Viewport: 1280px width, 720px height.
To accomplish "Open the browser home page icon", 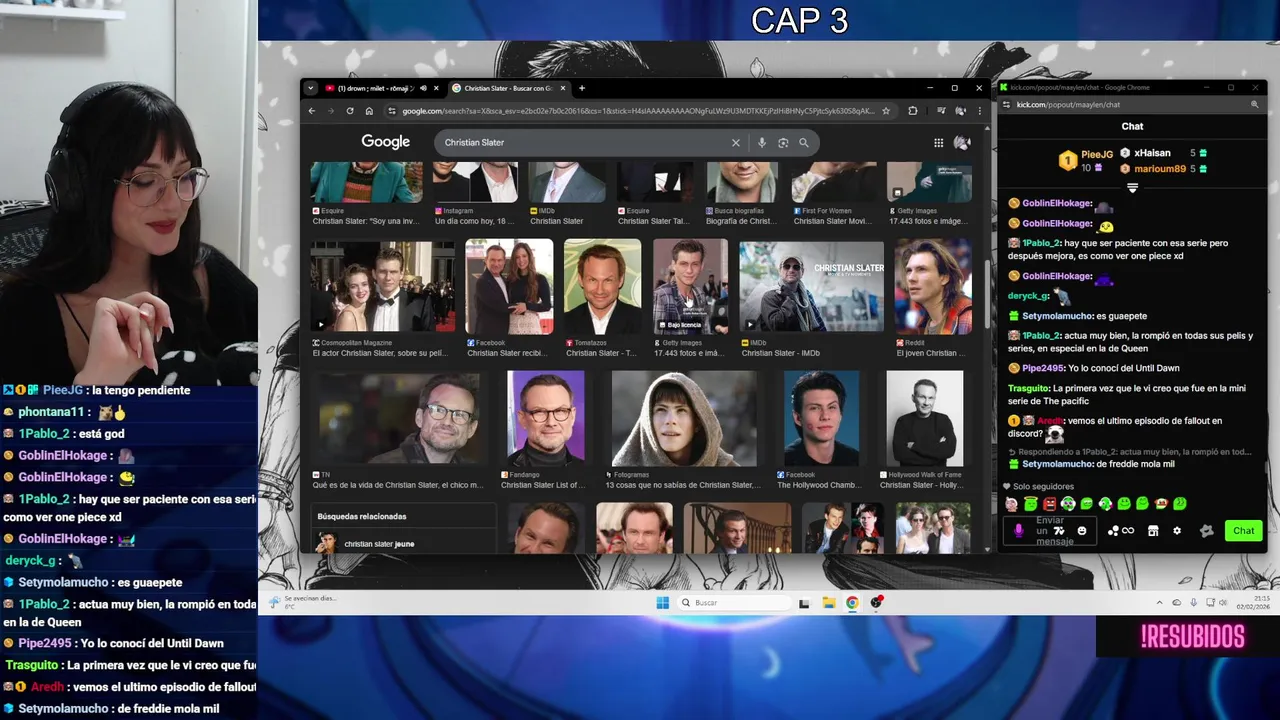I will 369,111.
